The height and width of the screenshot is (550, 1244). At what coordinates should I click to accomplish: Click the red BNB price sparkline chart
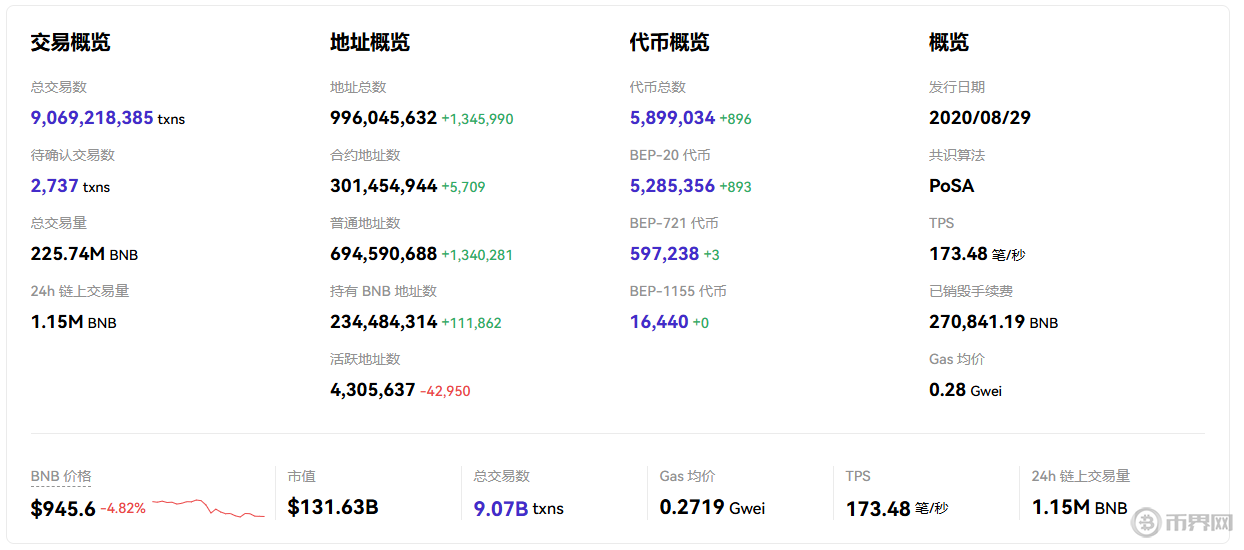pyautogui.click(x=208, y=507)
